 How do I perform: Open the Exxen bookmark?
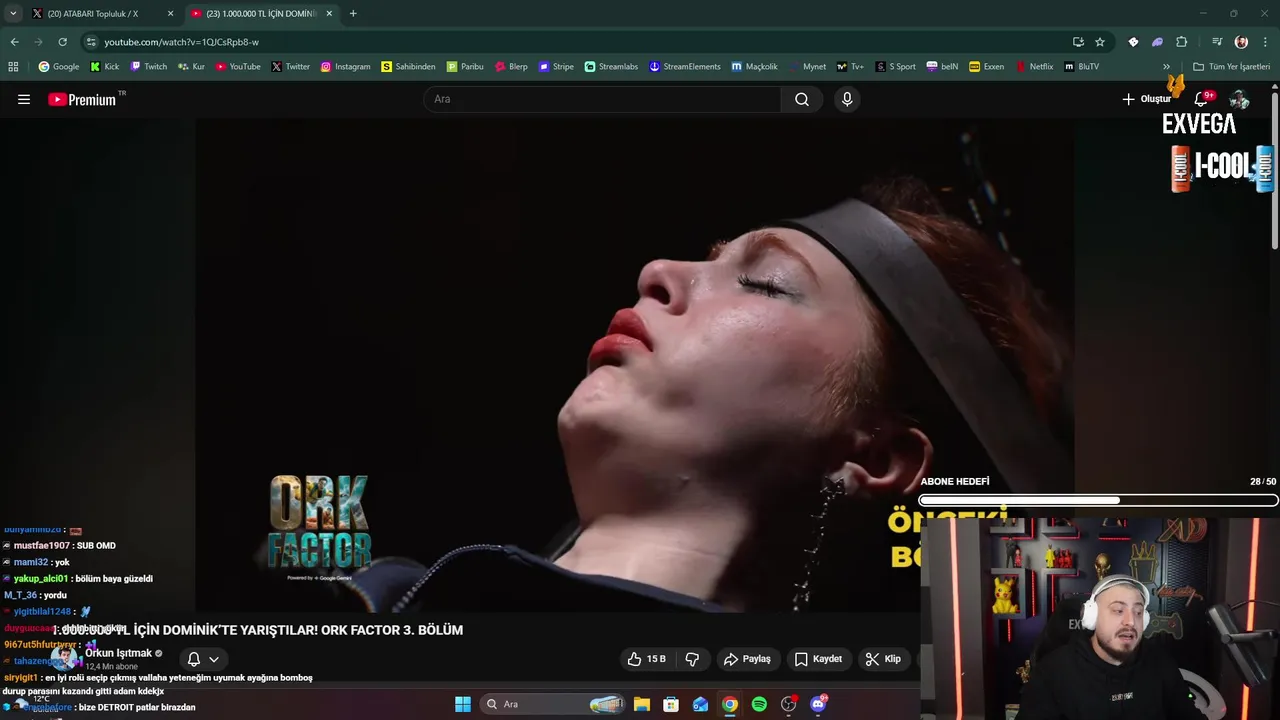coord(986,67)
